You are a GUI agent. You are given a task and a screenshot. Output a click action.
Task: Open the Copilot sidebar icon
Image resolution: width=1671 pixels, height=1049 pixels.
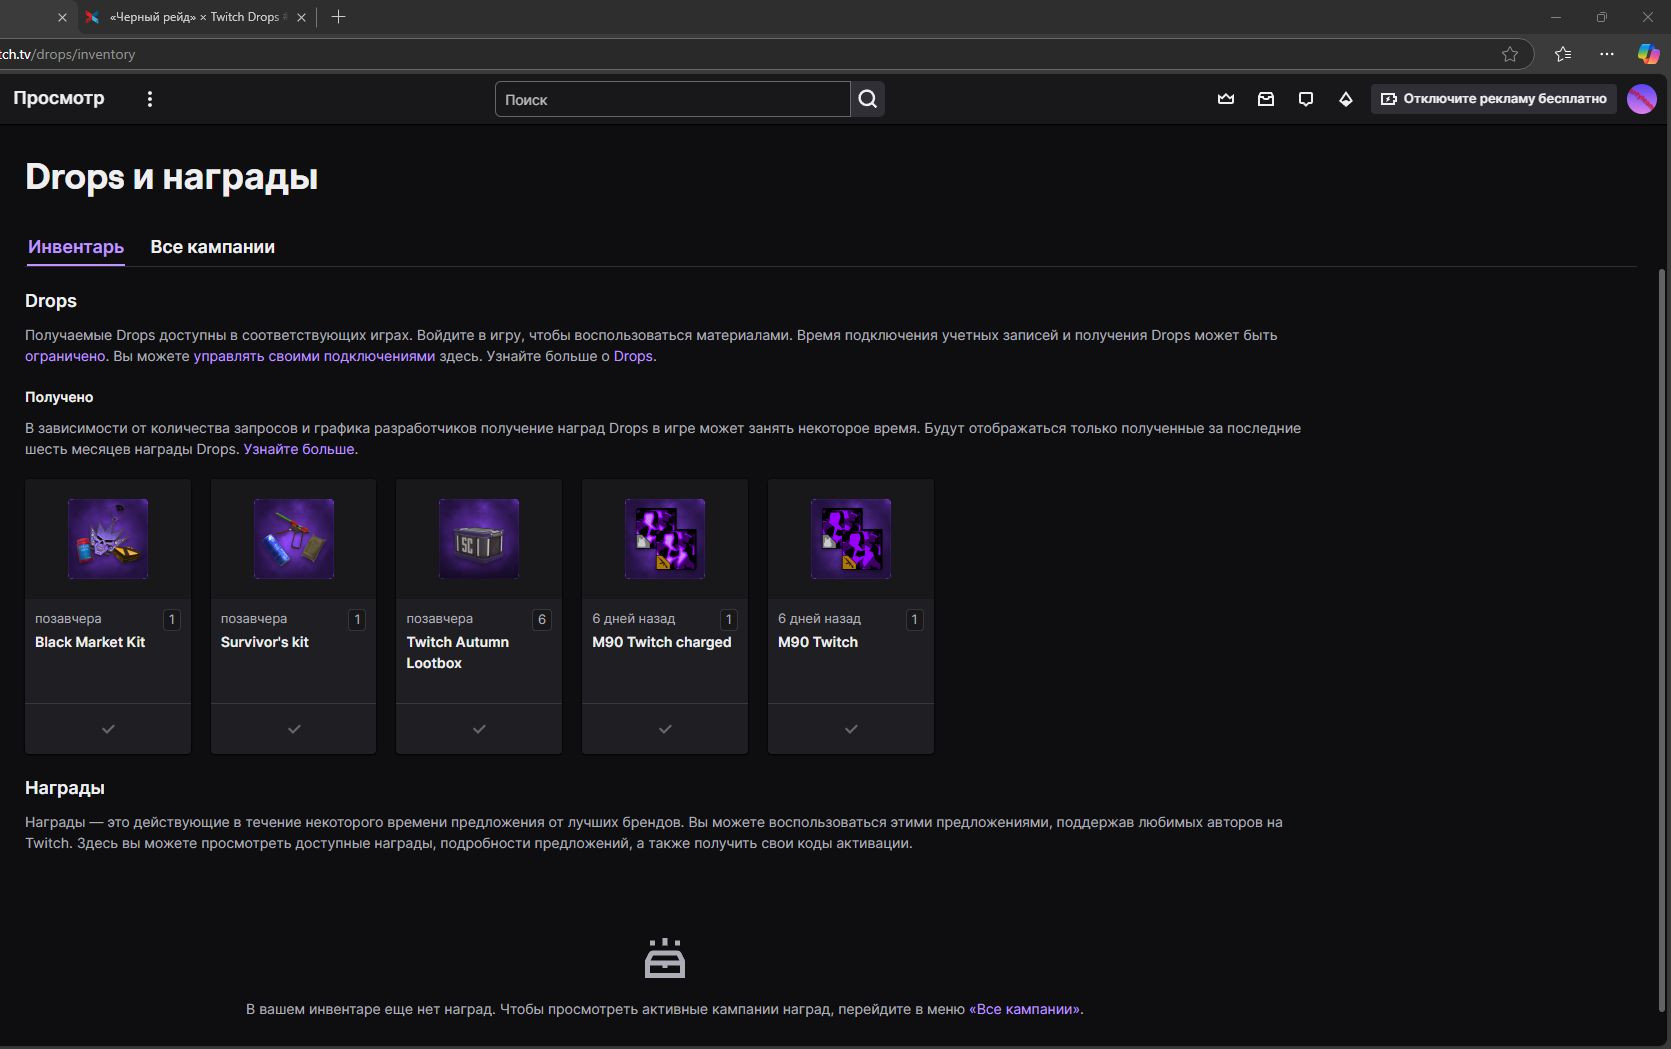pyautogui.click(x=1648, y=54)
